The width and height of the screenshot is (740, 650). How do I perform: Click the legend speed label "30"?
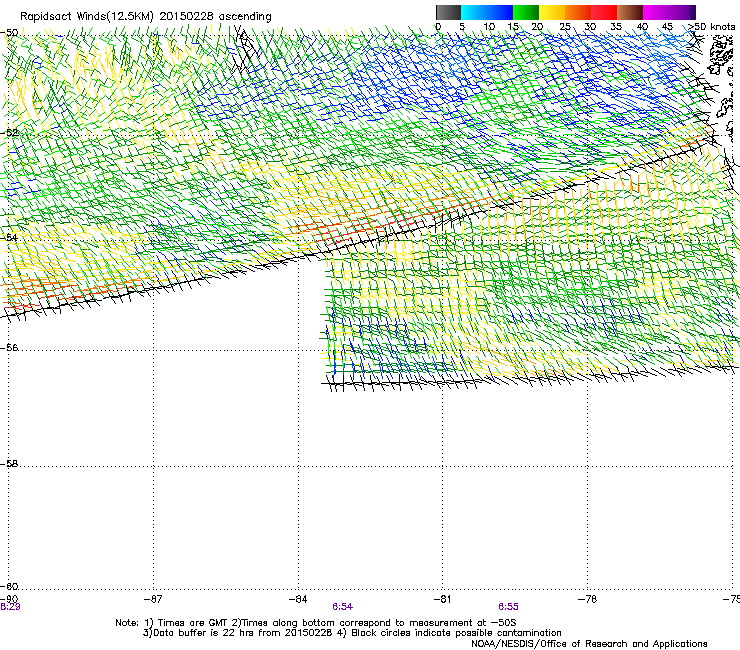(590, 27)
